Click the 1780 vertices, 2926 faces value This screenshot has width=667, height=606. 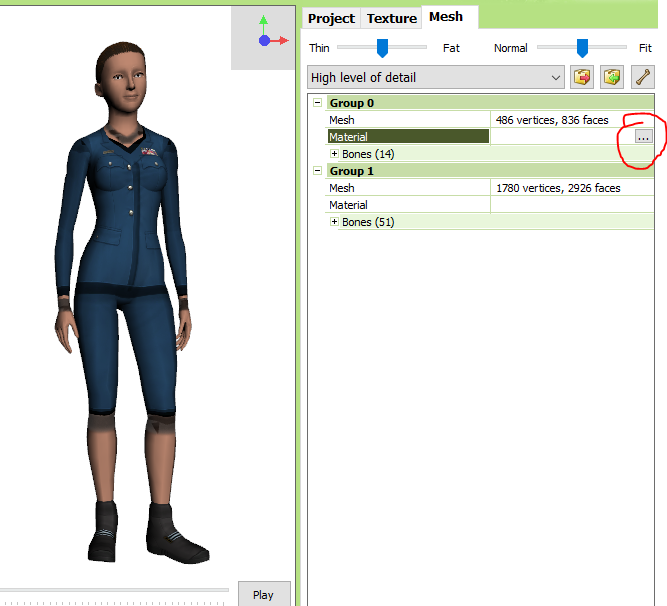(x=558, y=188)
